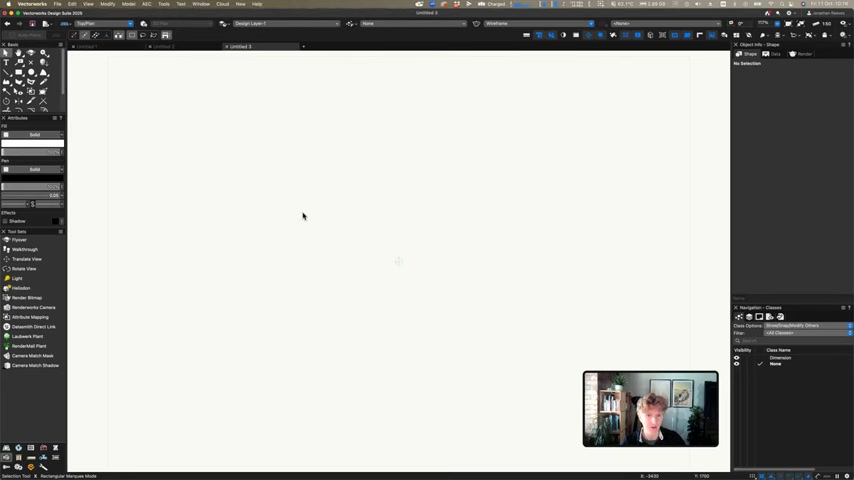Toggle the Shadow effect checkbox
Image resolution: width=854 pixels, height=480 pixels.
[5, 221]
